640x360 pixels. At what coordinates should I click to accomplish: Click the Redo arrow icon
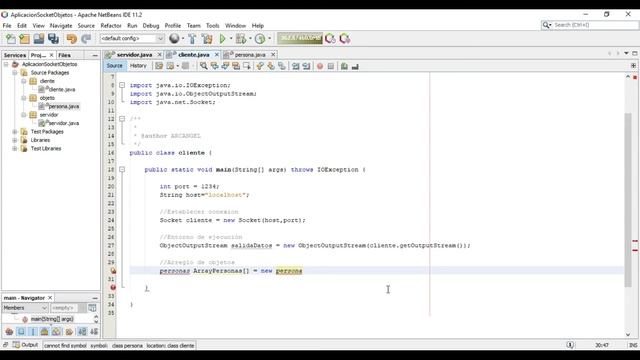pyautogui.click(x=86, y=39)
